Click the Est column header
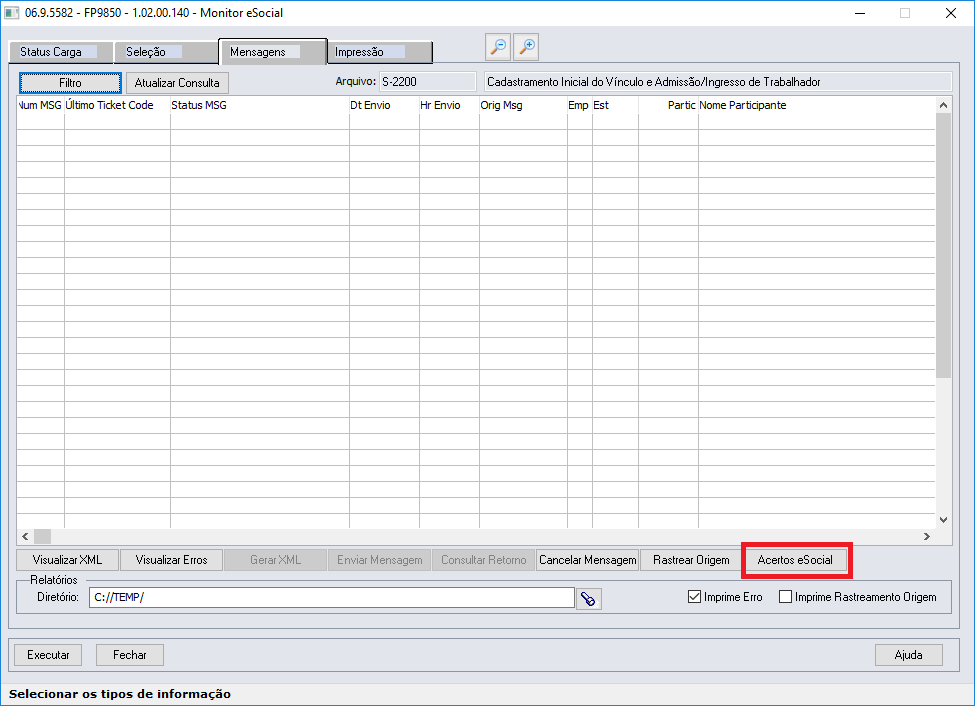 point(615,105)
